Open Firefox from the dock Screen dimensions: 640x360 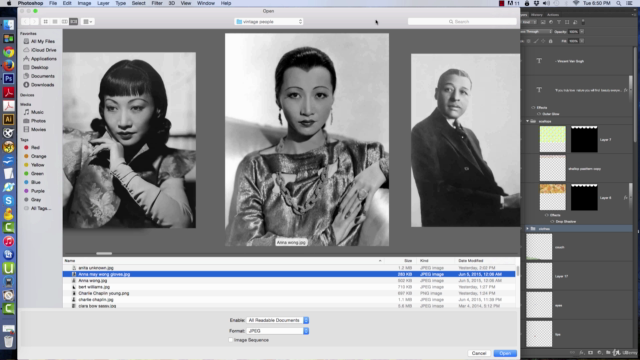(x=9, y=65)
